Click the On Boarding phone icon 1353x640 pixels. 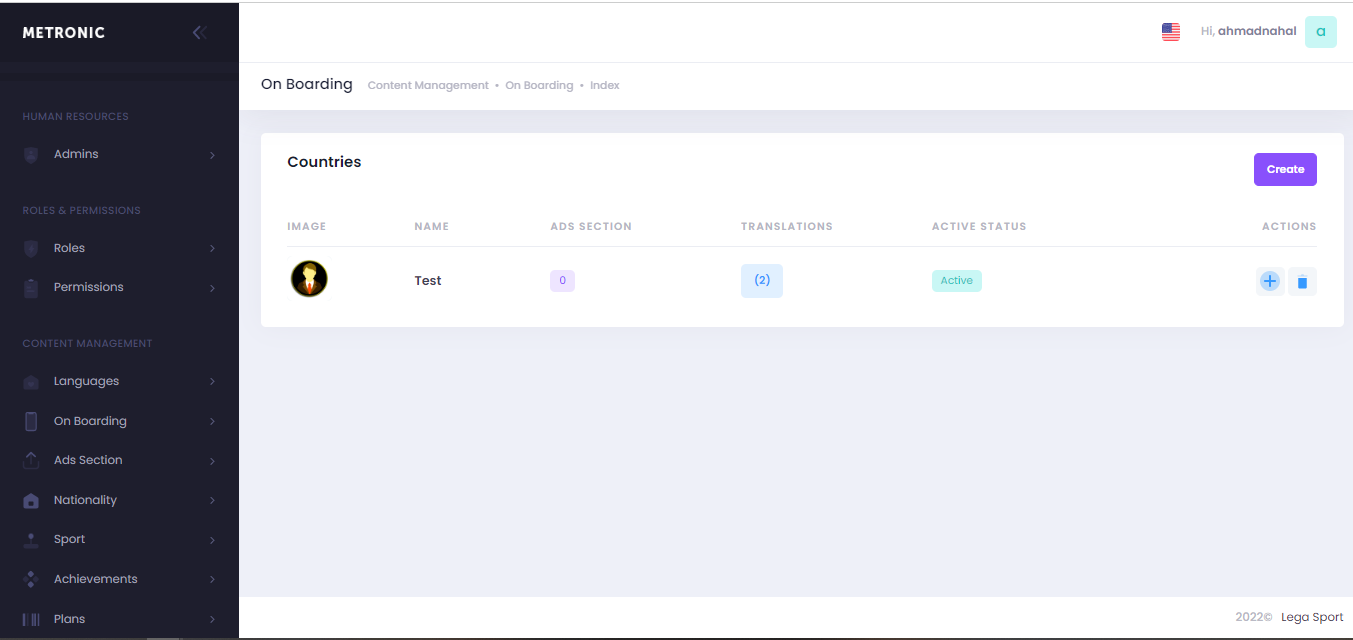click(x=31, y=421)
